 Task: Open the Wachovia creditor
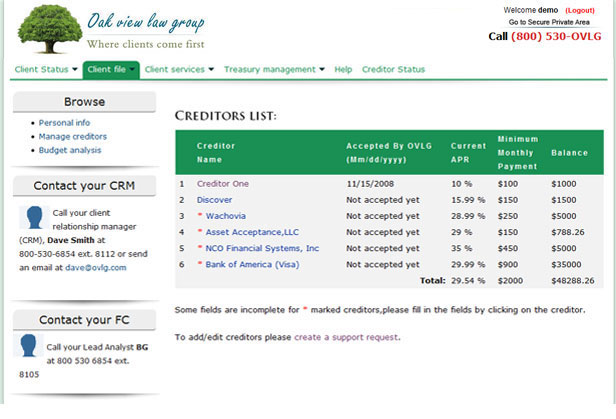pyautogui.click(x=226, y=216)
